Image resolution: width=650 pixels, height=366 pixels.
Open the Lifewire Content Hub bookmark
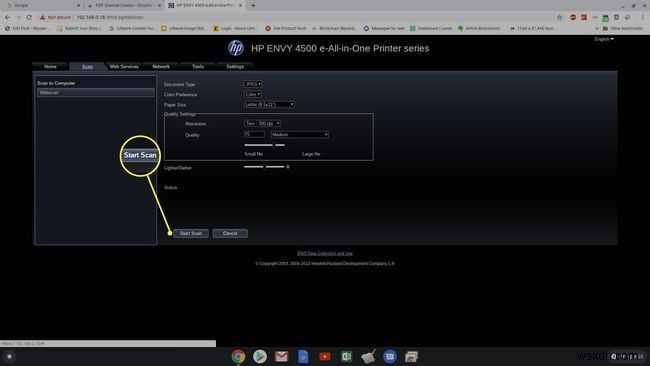(132, 28)
